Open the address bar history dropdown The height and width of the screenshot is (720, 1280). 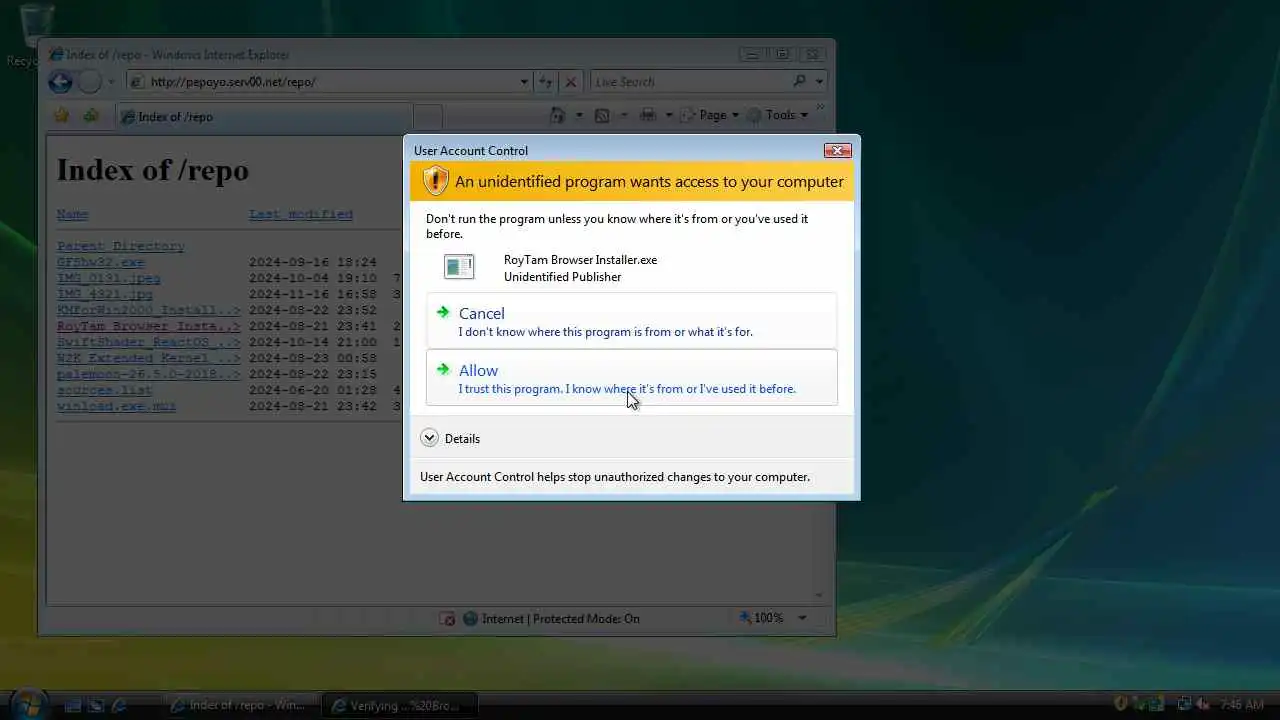524,82
